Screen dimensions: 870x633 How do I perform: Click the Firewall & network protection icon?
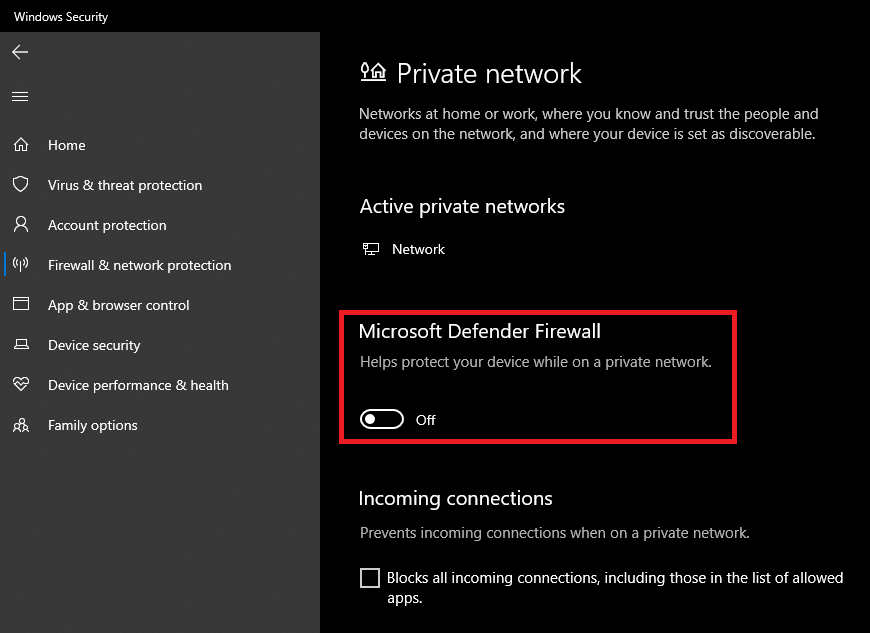[21, 265]
